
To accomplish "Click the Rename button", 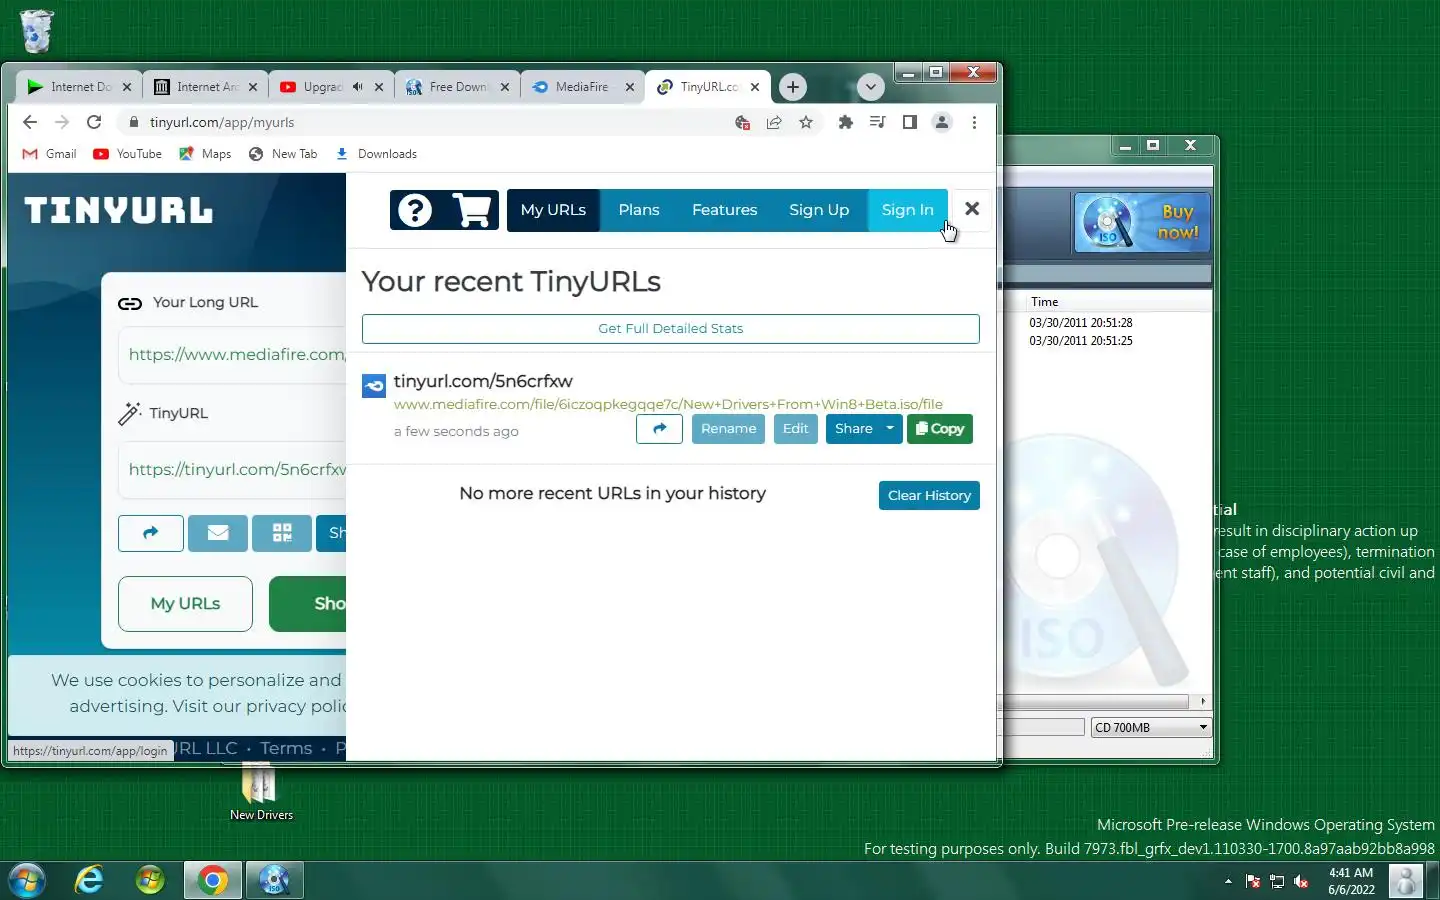I will tap(728, 429).
